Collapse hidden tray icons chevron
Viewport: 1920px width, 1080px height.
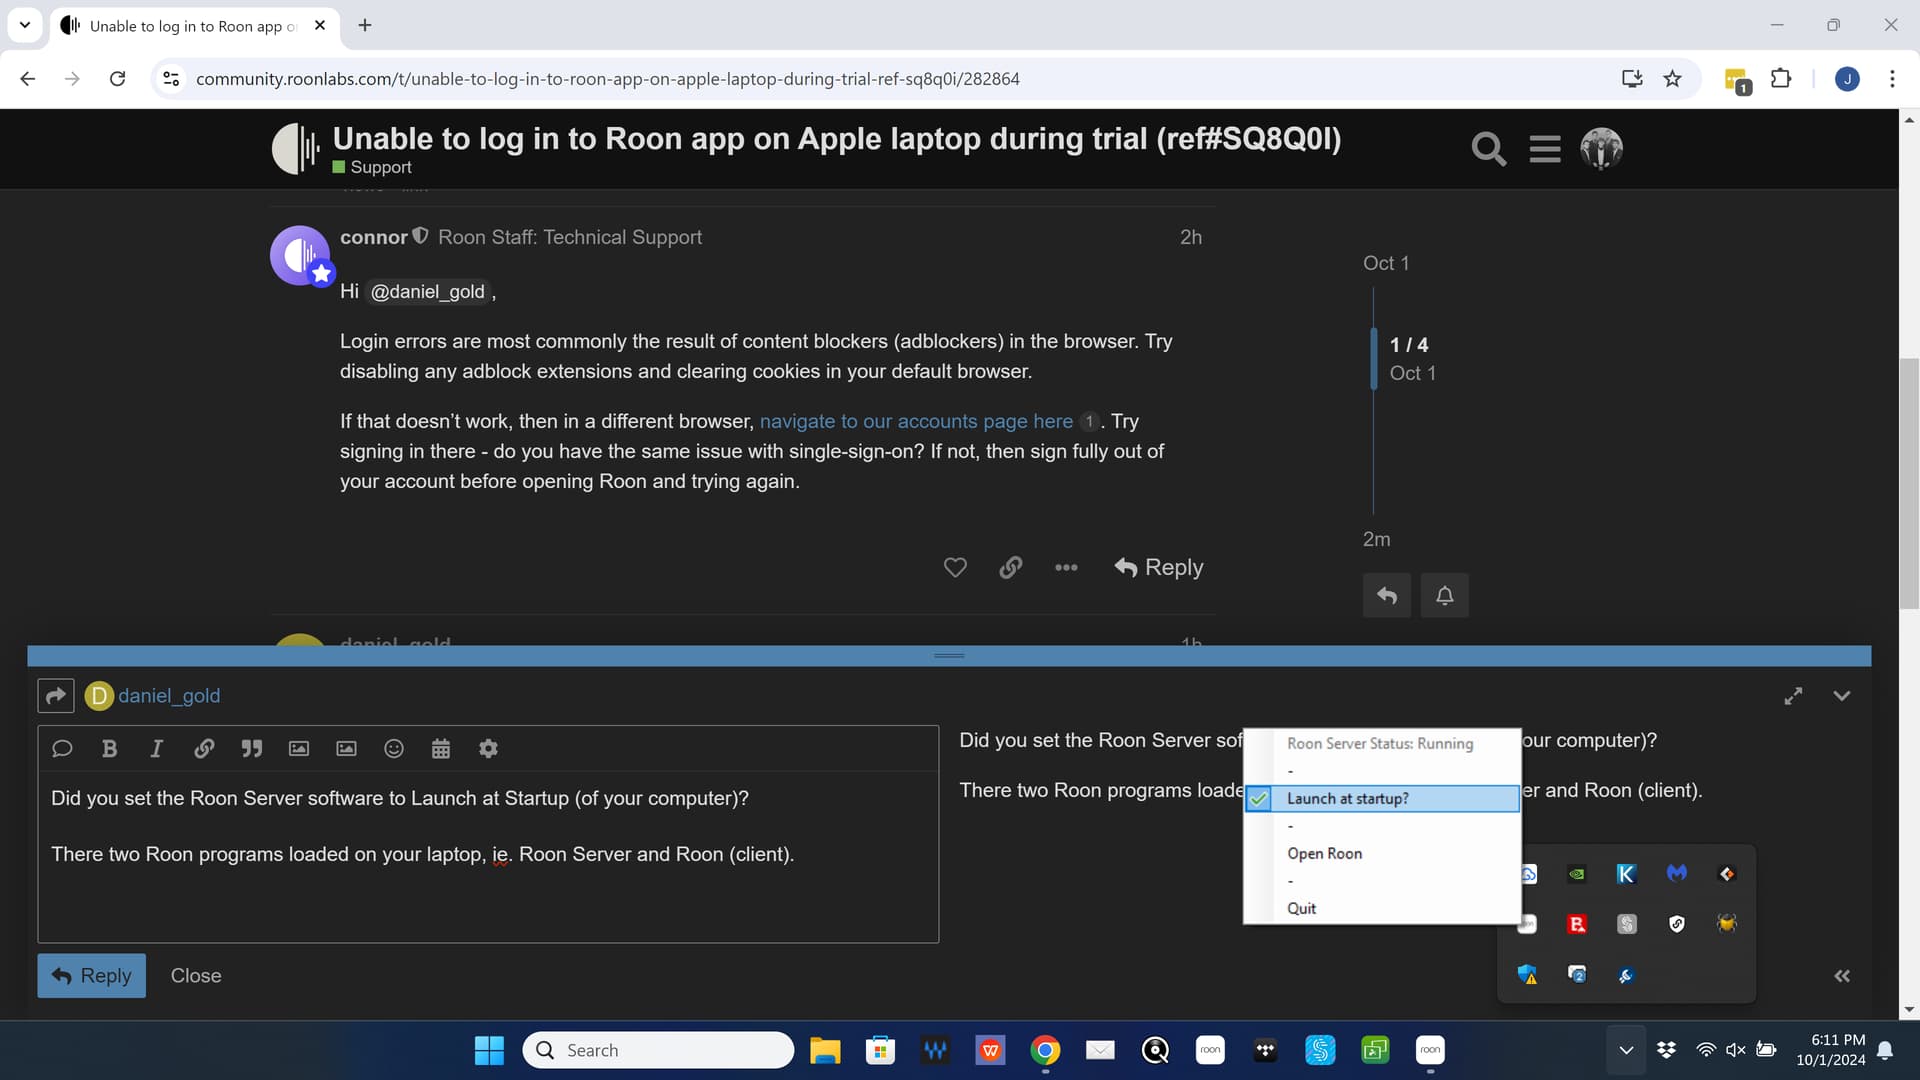1626,1050
